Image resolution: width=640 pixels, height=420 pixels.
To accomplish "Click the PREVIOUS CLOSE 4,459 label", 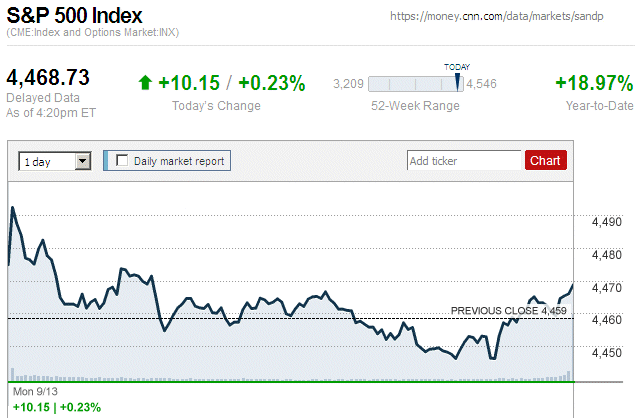I will click(509, 311).
